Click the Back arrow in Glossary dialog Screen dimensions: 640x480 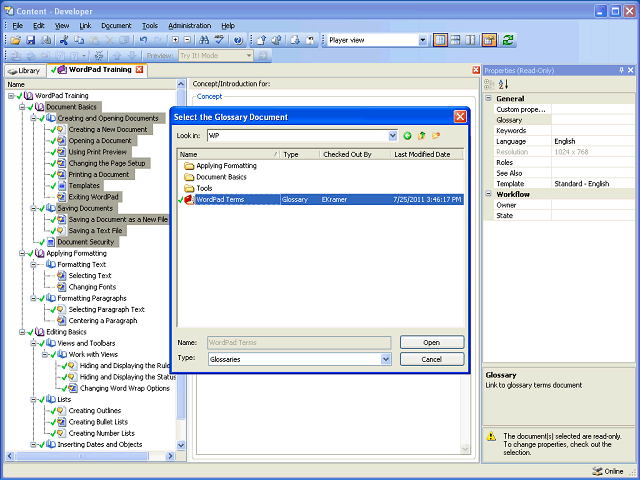(407, 136)
